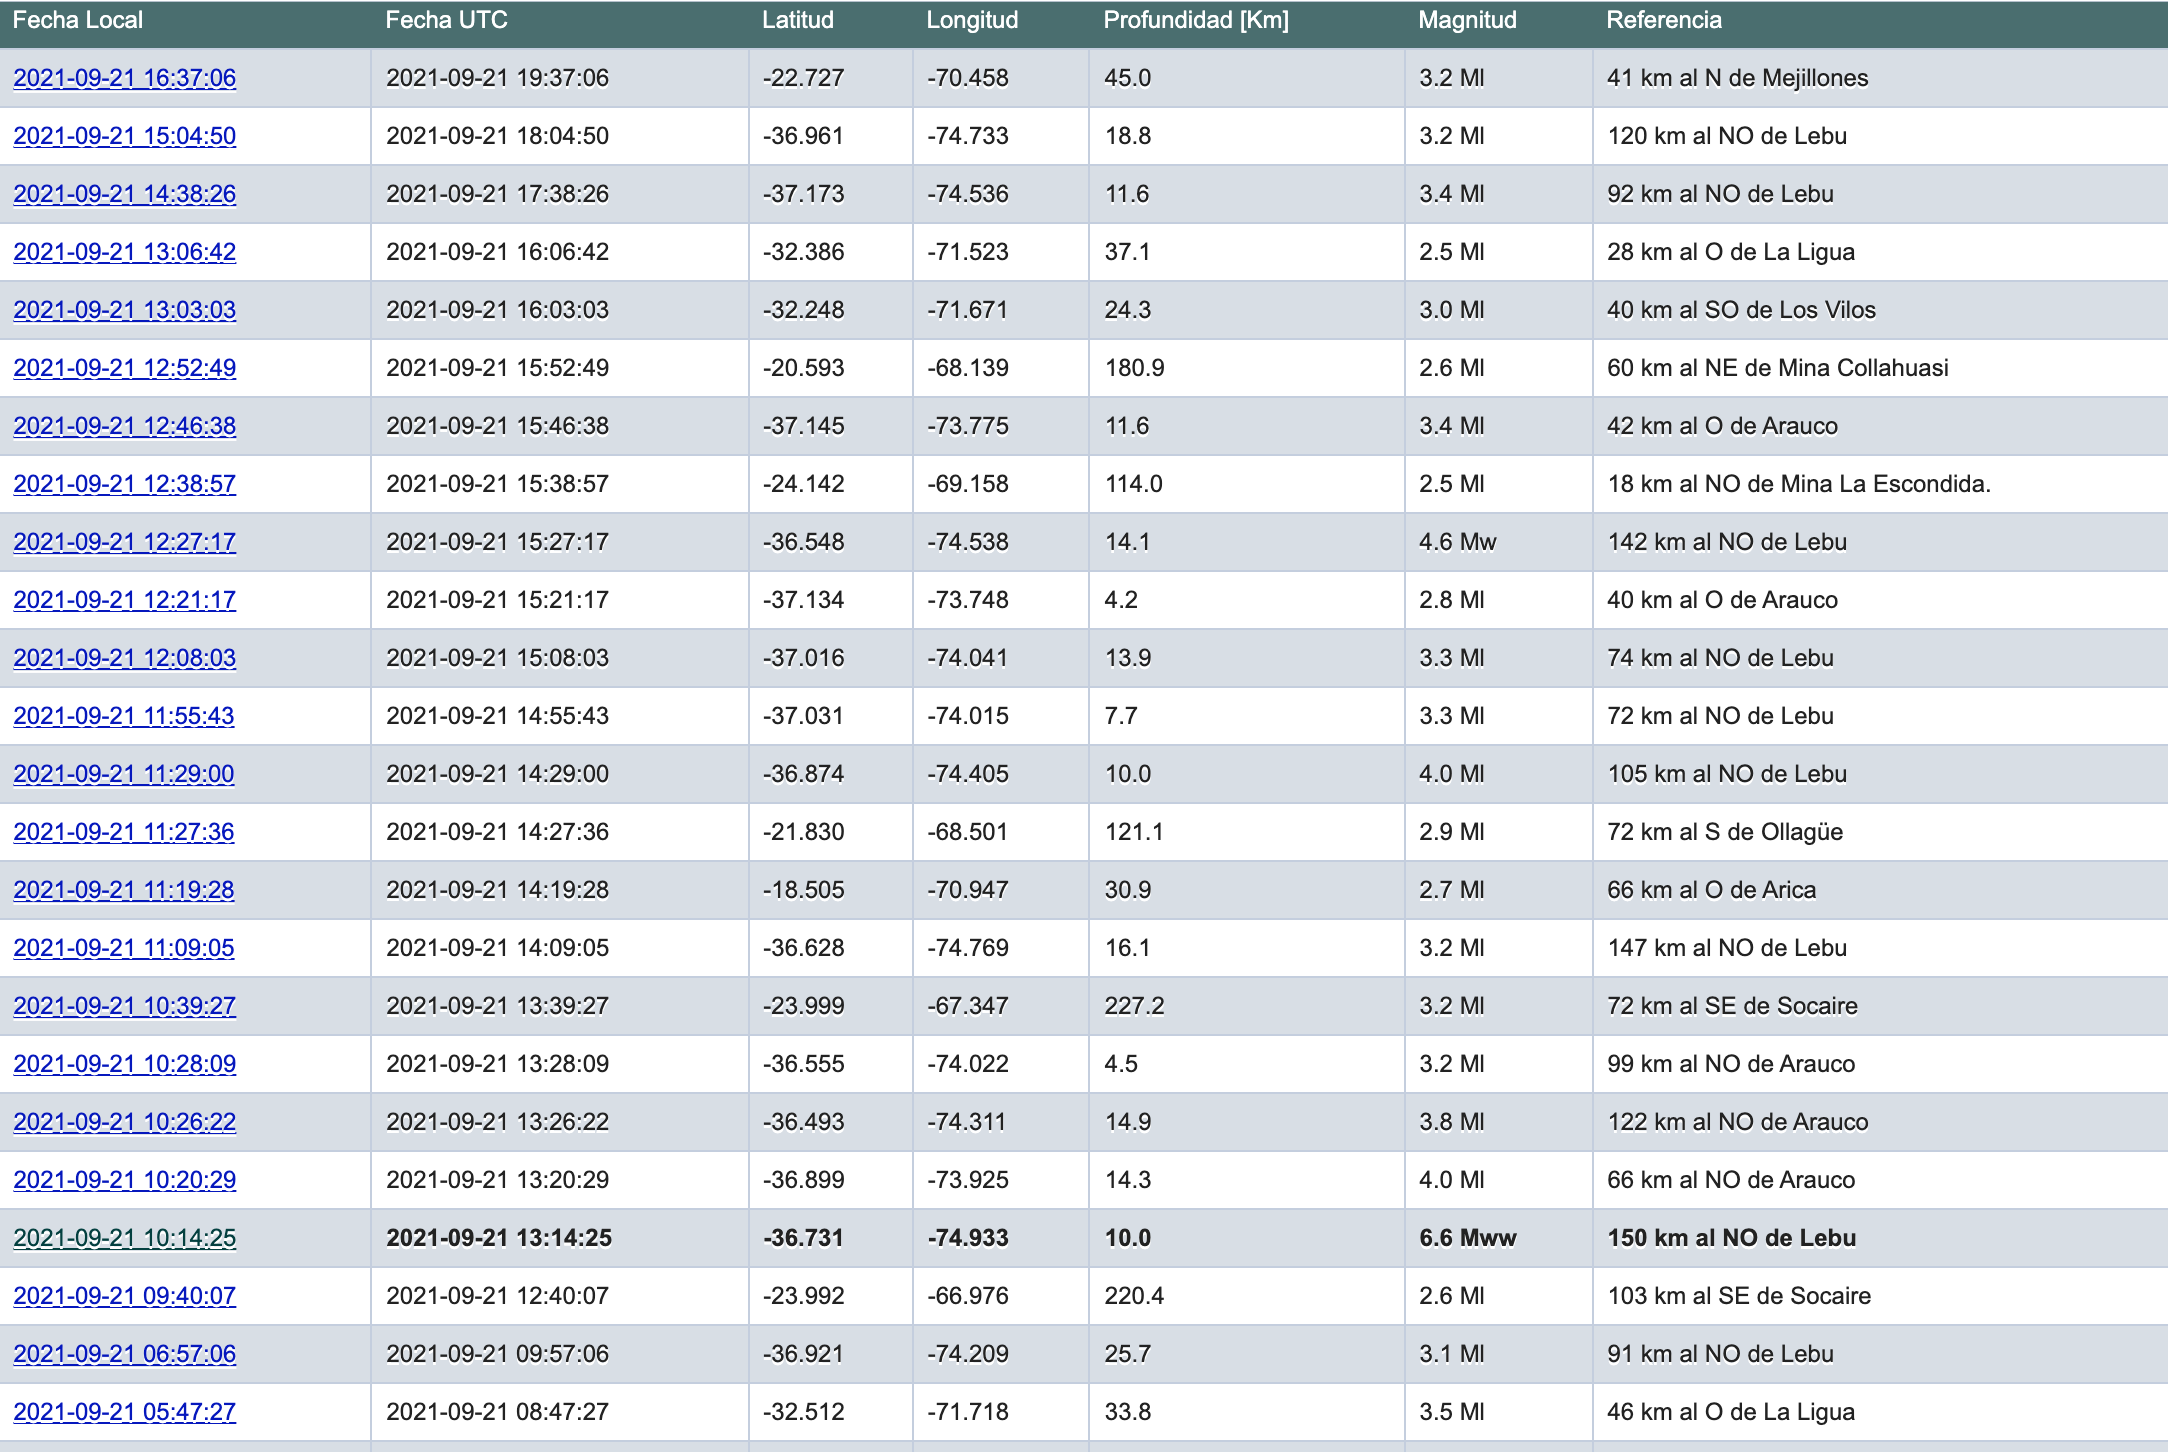The height and width of the screenshot is (1452, 2168).
Task: Click the Profundidad [Km] column header
Action: [x=1196, y=20]
